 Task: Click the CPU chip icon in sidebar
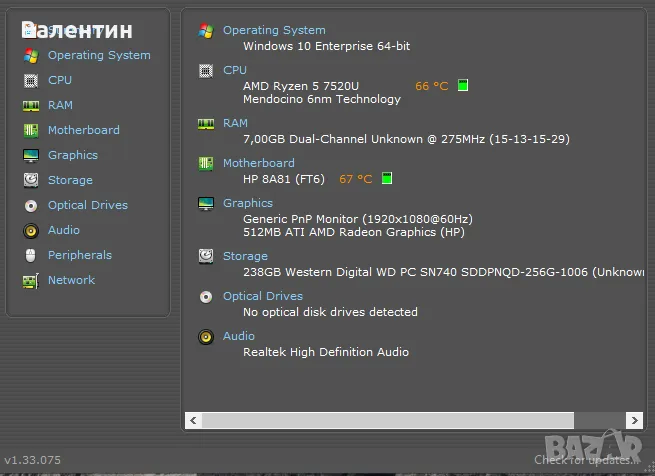(30, 80)
